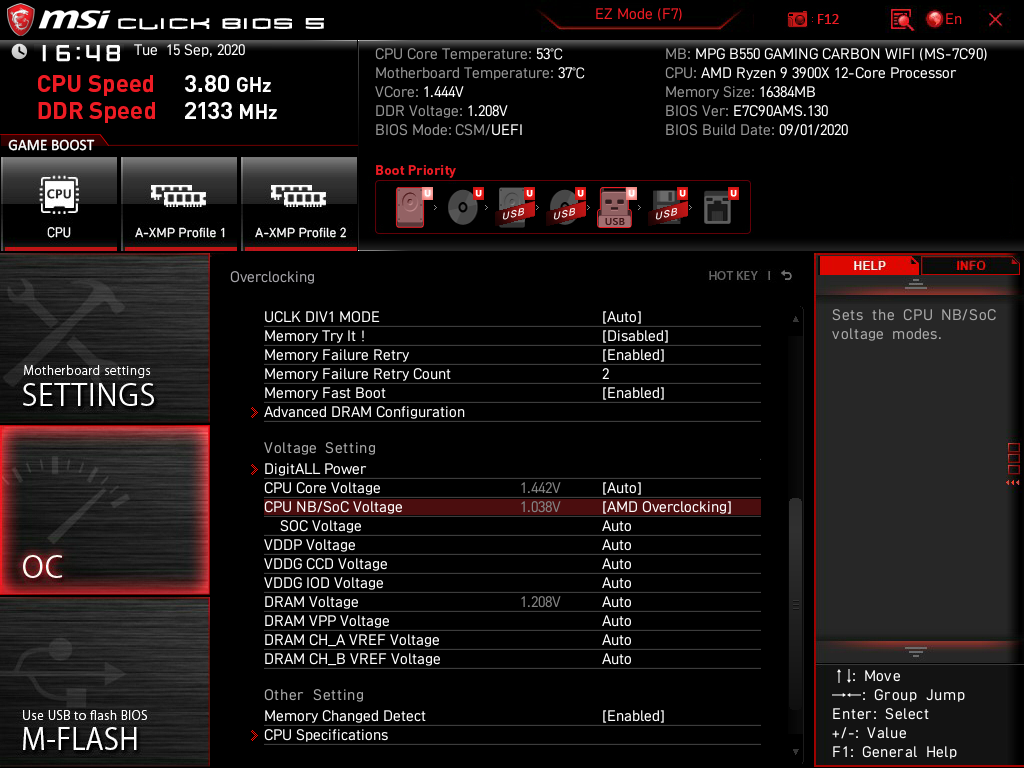
Task: Enable A-XMP Profile 1
Action: [x=180, y=203]
